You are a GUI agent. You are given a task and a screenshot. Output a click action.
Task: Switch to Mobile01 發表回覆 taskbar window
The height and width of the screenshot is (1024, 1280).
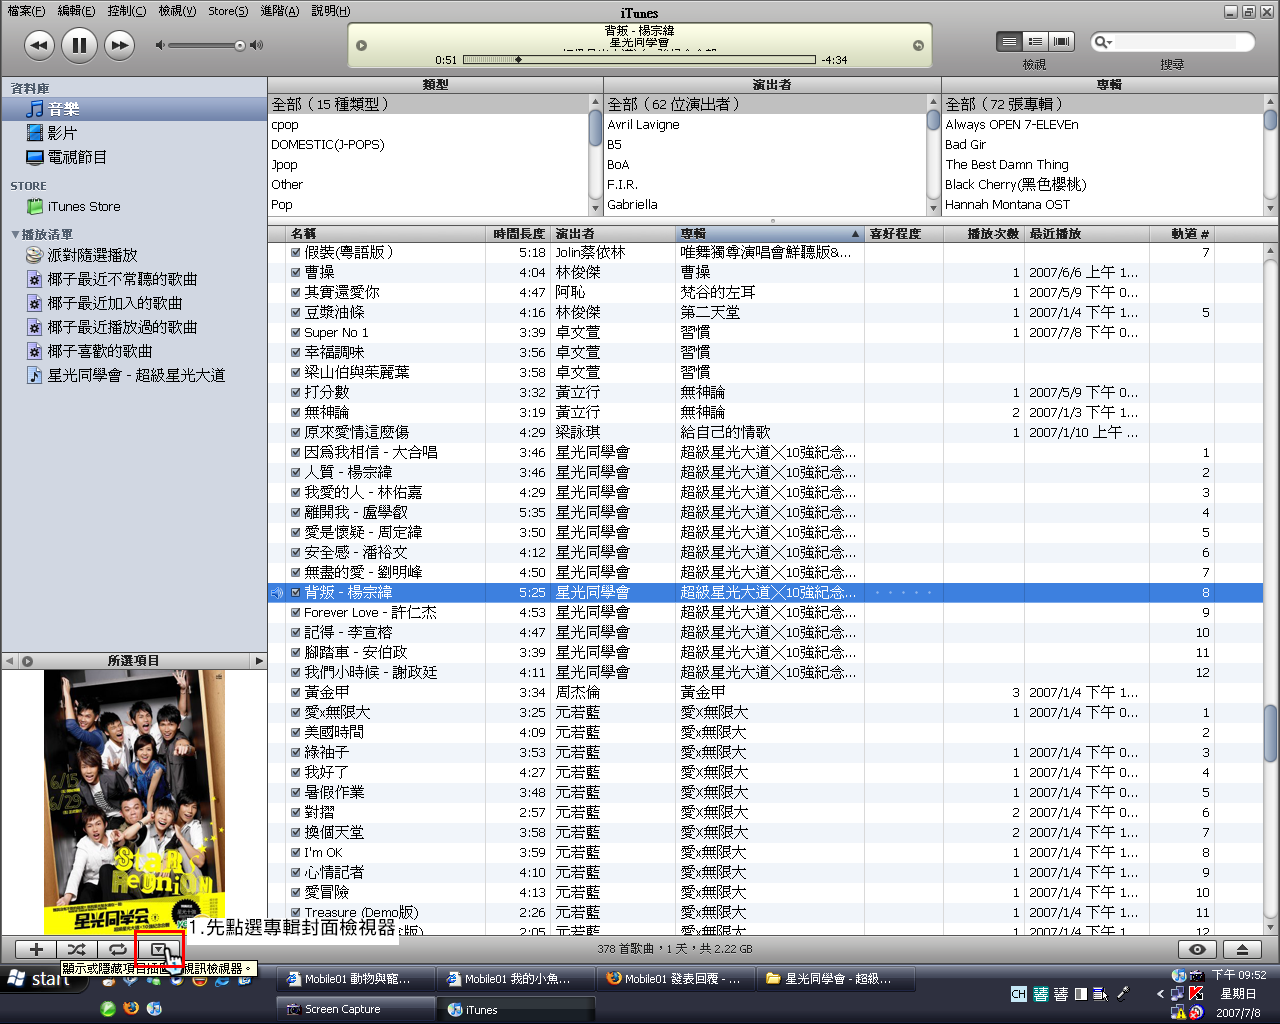(x=675, y=978)
